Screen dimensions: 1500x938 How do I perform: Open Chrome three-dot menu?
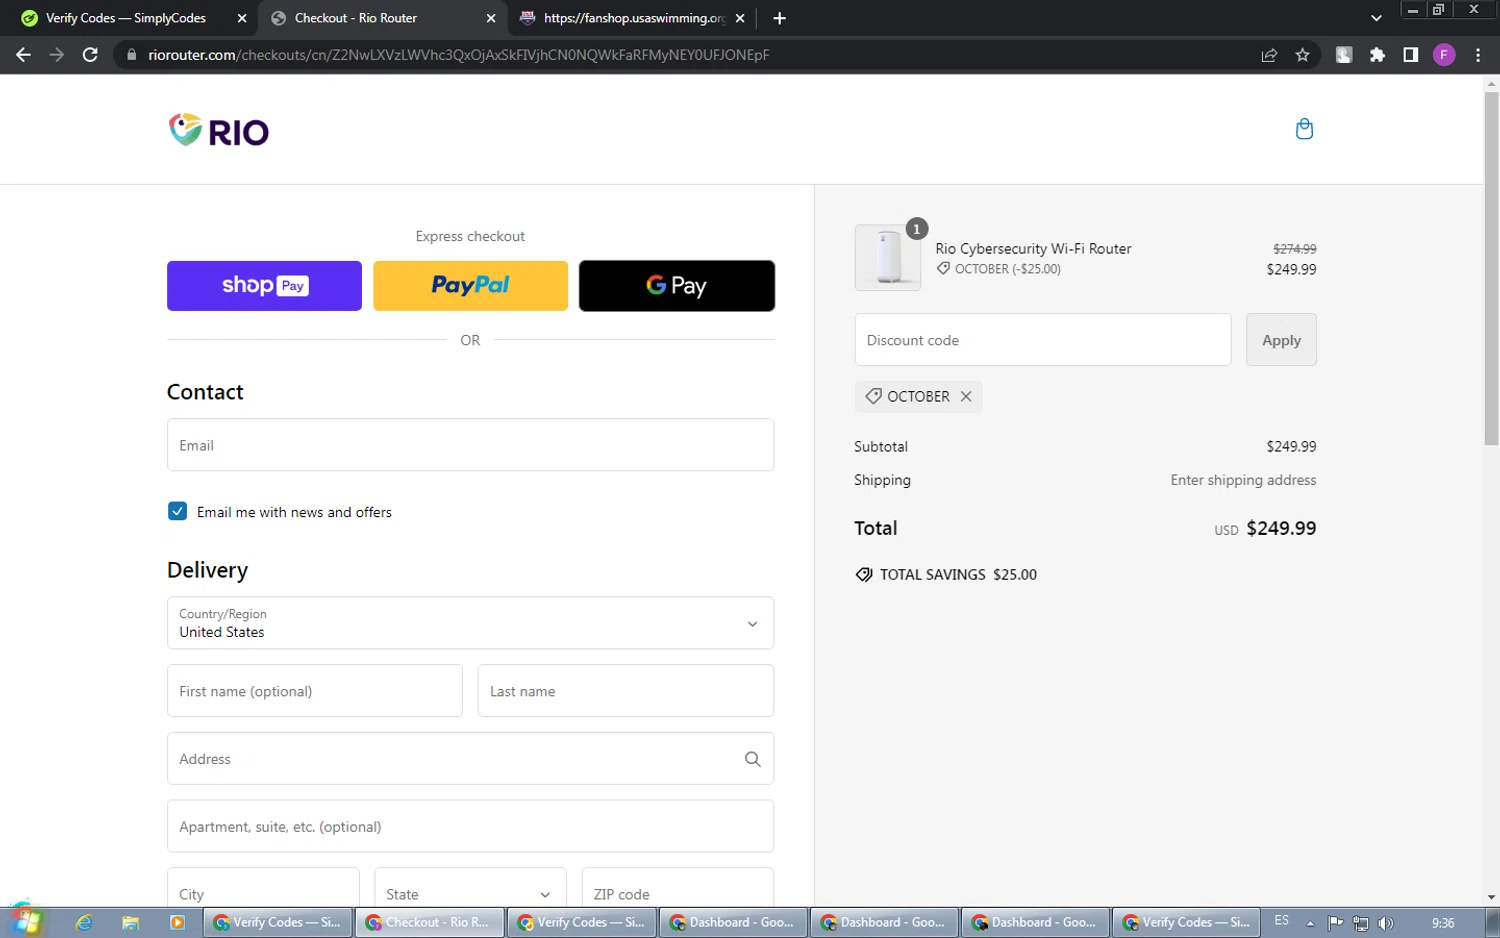click(x=1478, y=55)
